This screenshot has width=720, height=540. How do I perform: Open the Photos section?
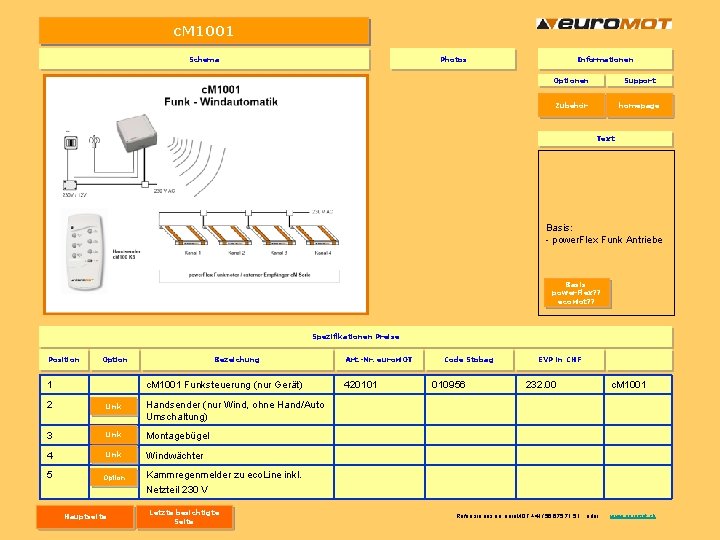click(x=453, y=59)
